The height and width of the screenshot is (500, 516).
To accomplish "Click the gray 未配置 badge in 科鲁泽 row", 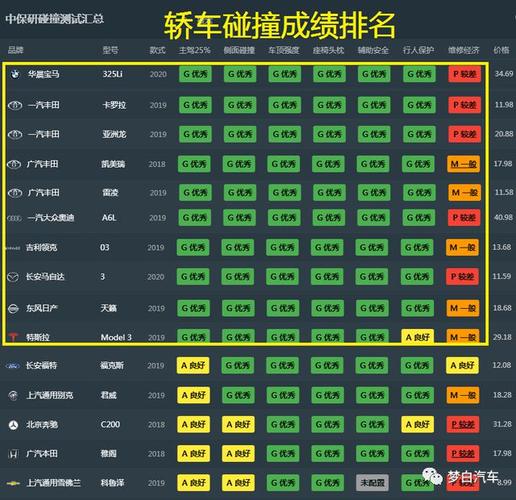I will point(372,483).
